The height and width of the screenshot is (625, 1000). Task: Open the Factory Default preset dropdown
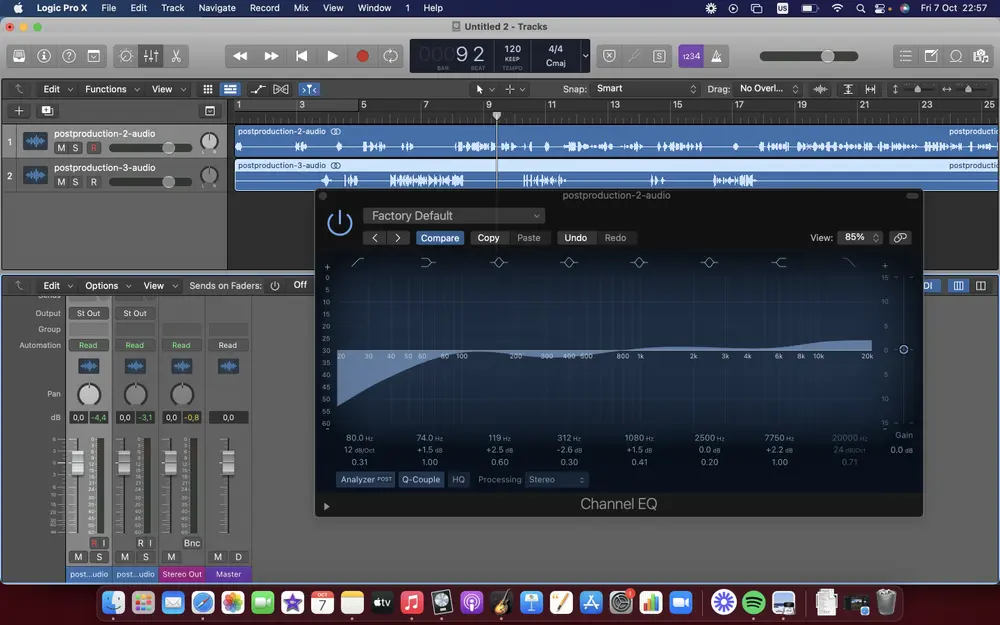point(453,216)
